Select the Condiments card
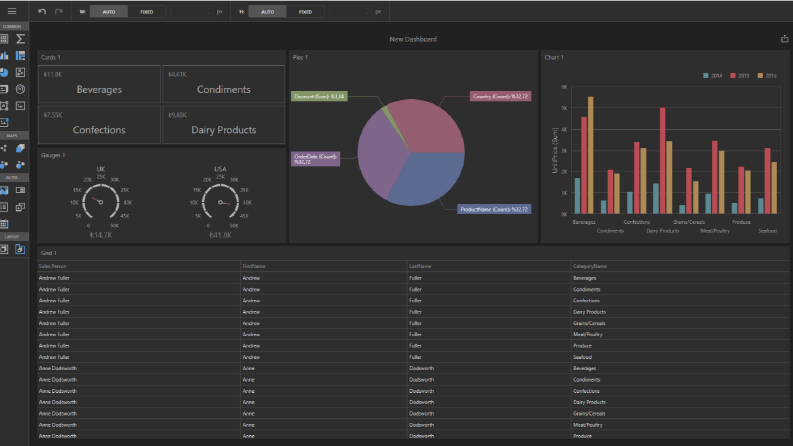793x446 pixels. tap(224, 84)
